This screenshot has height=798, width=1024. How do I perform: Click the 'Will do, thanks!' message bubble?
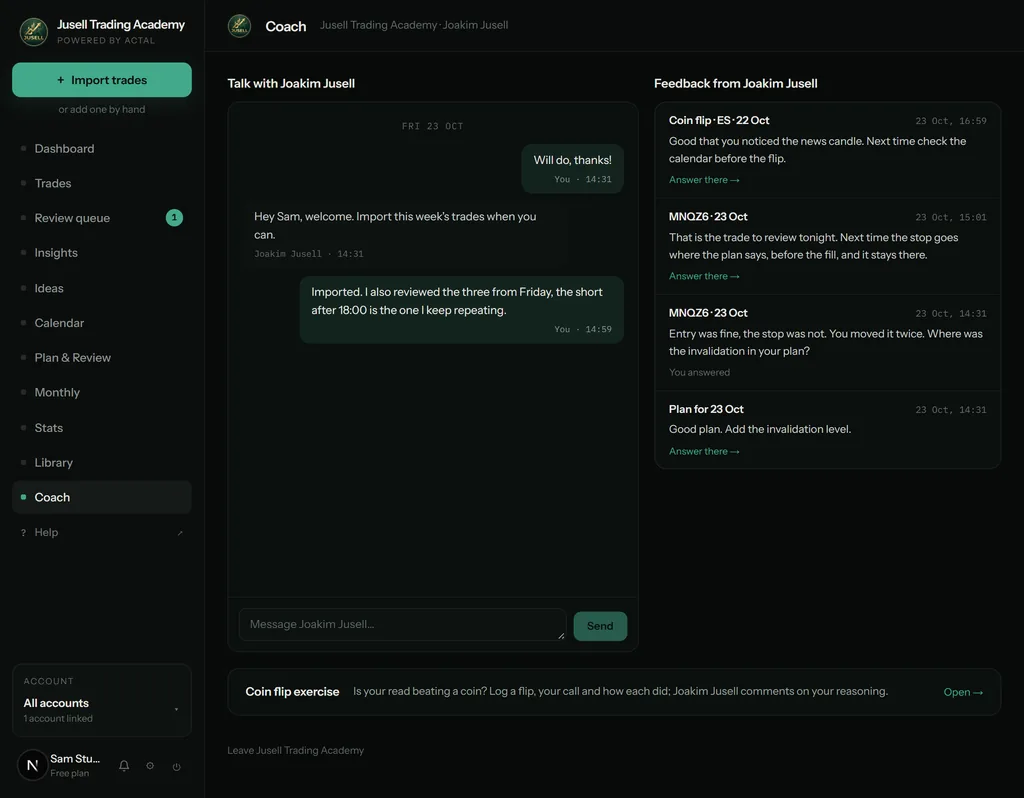[573, 168]
